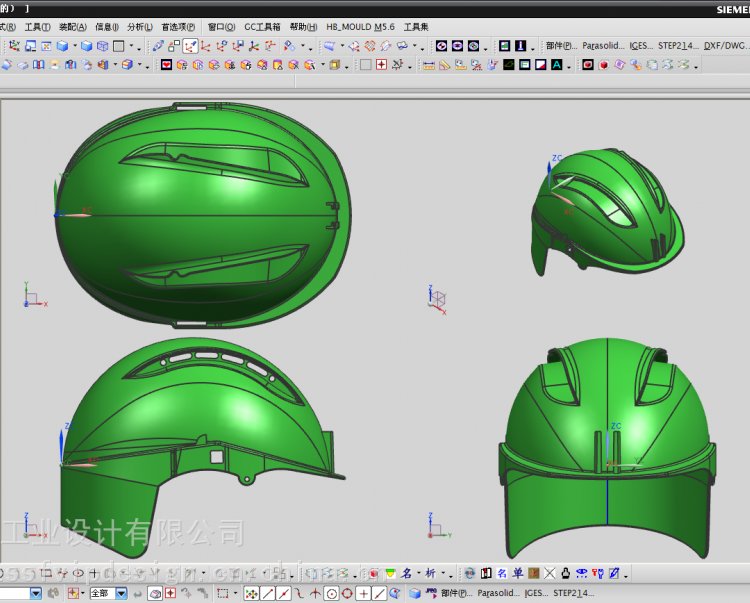Image resolution: width=750 pixels, height=603 pixels.
Task: Click the 部件(P) button in top toolbar
Action: (561, 46)
